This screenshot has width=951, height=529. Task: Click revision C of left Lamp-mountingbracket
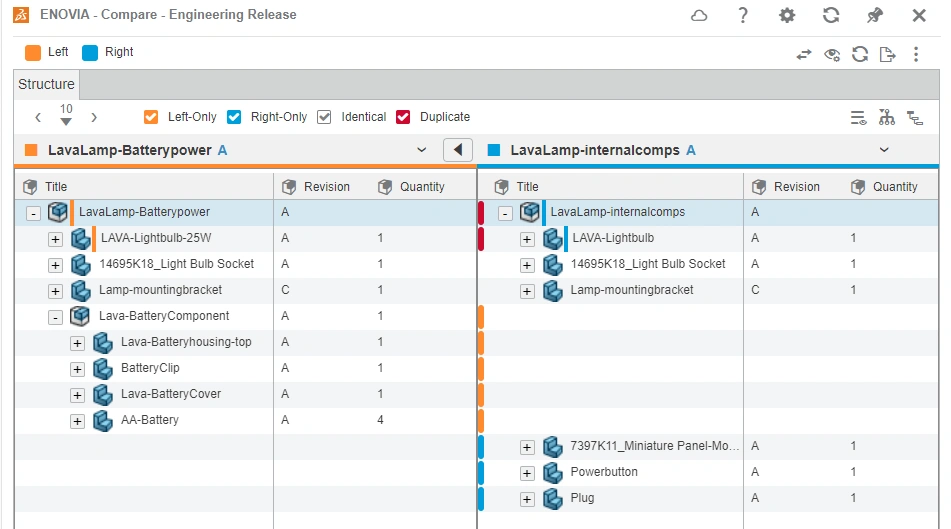point(285,290)
